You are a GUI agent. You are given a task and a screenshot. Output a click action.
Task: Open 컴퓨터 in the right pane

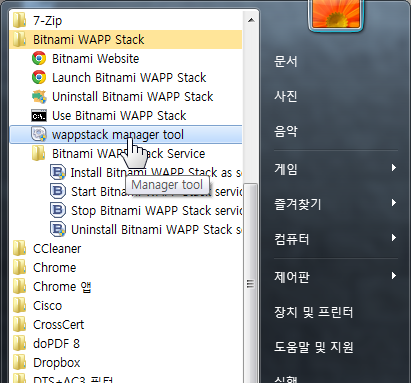point(292,239)
